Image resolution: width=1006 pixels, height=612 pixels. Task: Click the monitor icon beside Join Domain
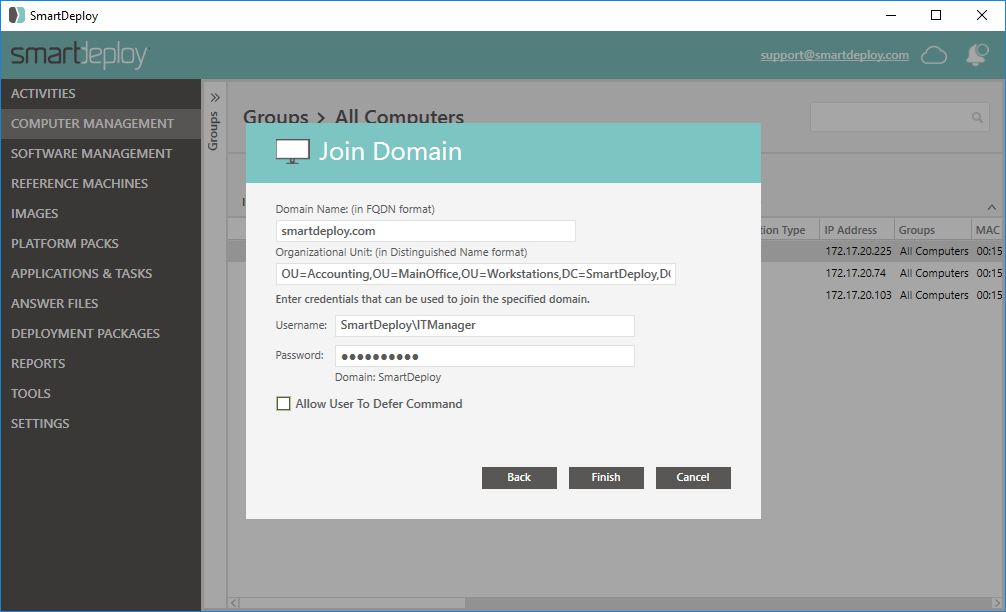tap(292, 152)
